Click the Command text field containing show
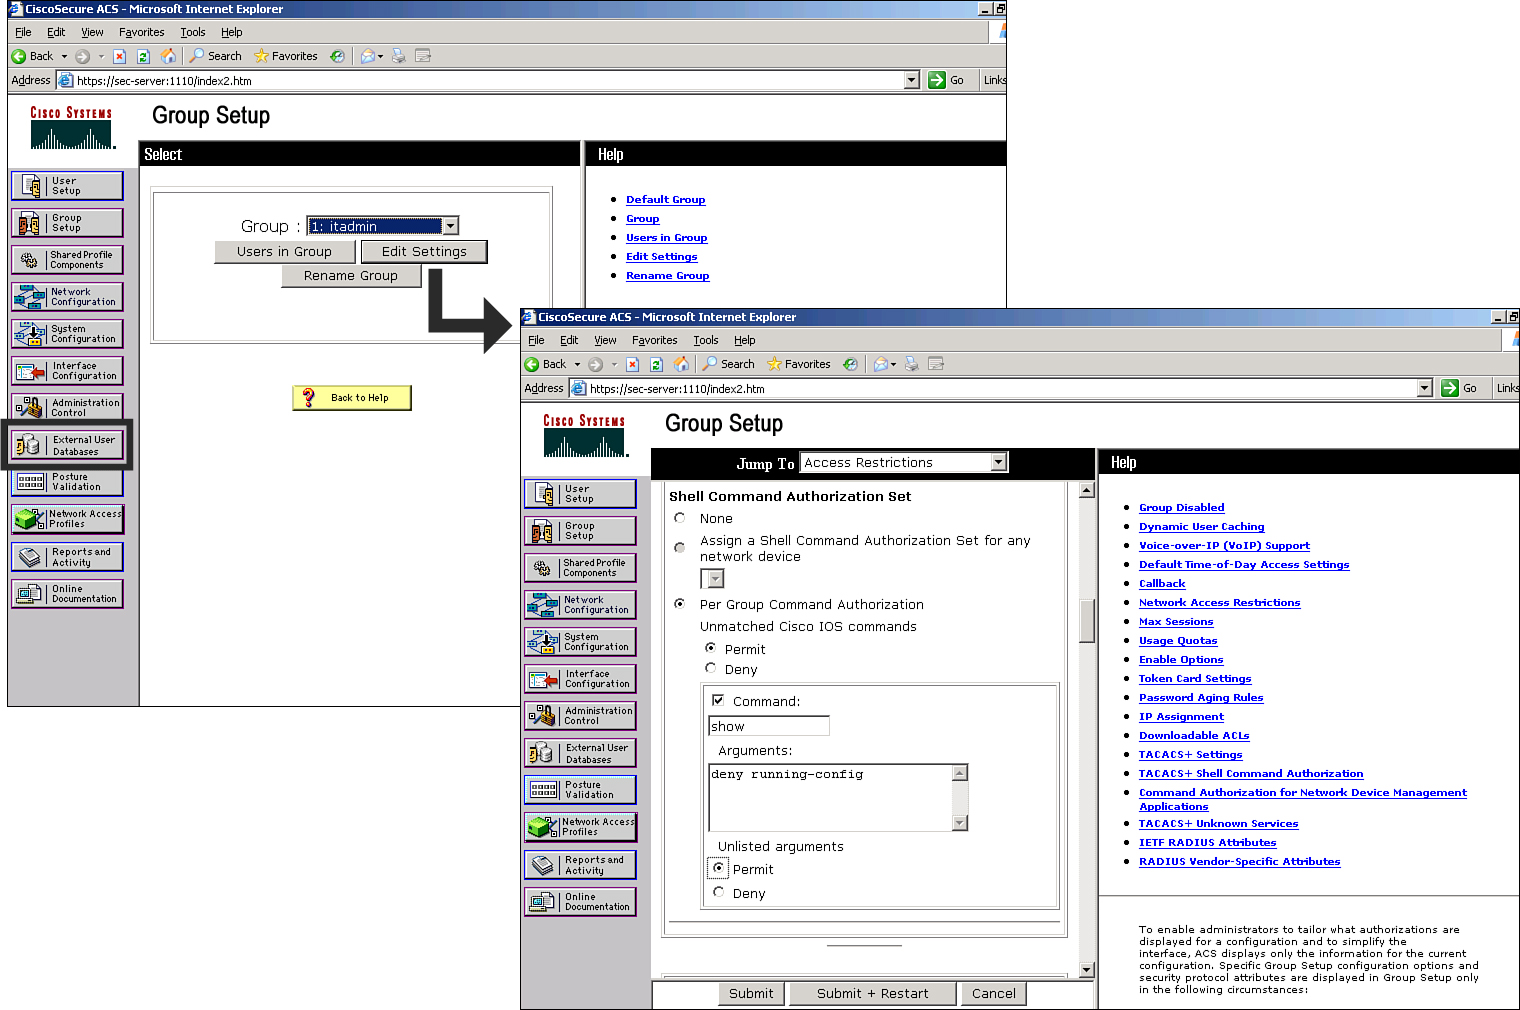Screen dimensions: 1520x1010 coord(769,726)
